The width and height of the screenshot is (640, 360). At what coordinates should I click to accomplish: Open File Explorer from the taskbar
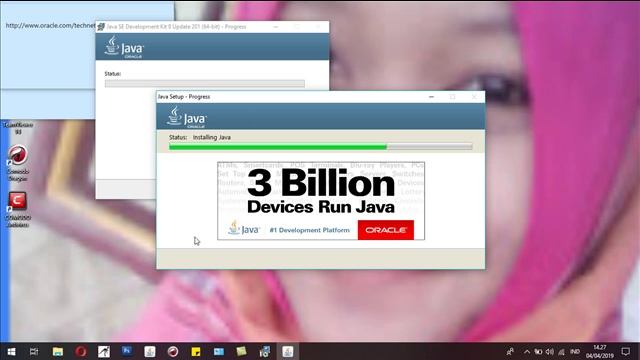[x=58, y=351]
